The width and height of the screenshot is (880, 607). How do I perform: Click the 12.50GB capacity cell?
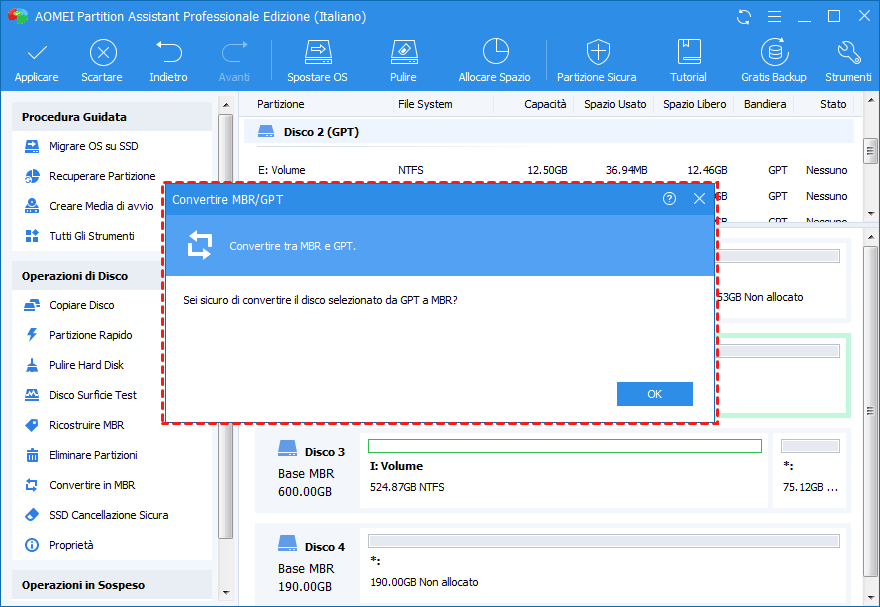pyautogui.click(x=547, y=170)
